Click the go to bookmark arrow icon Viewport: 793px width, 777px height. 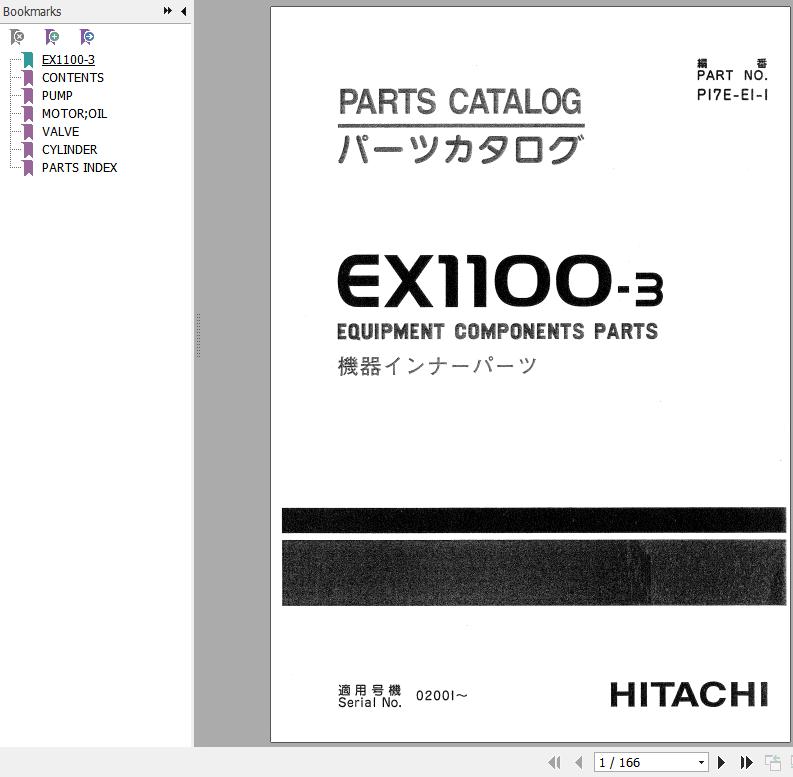(87, 37)
